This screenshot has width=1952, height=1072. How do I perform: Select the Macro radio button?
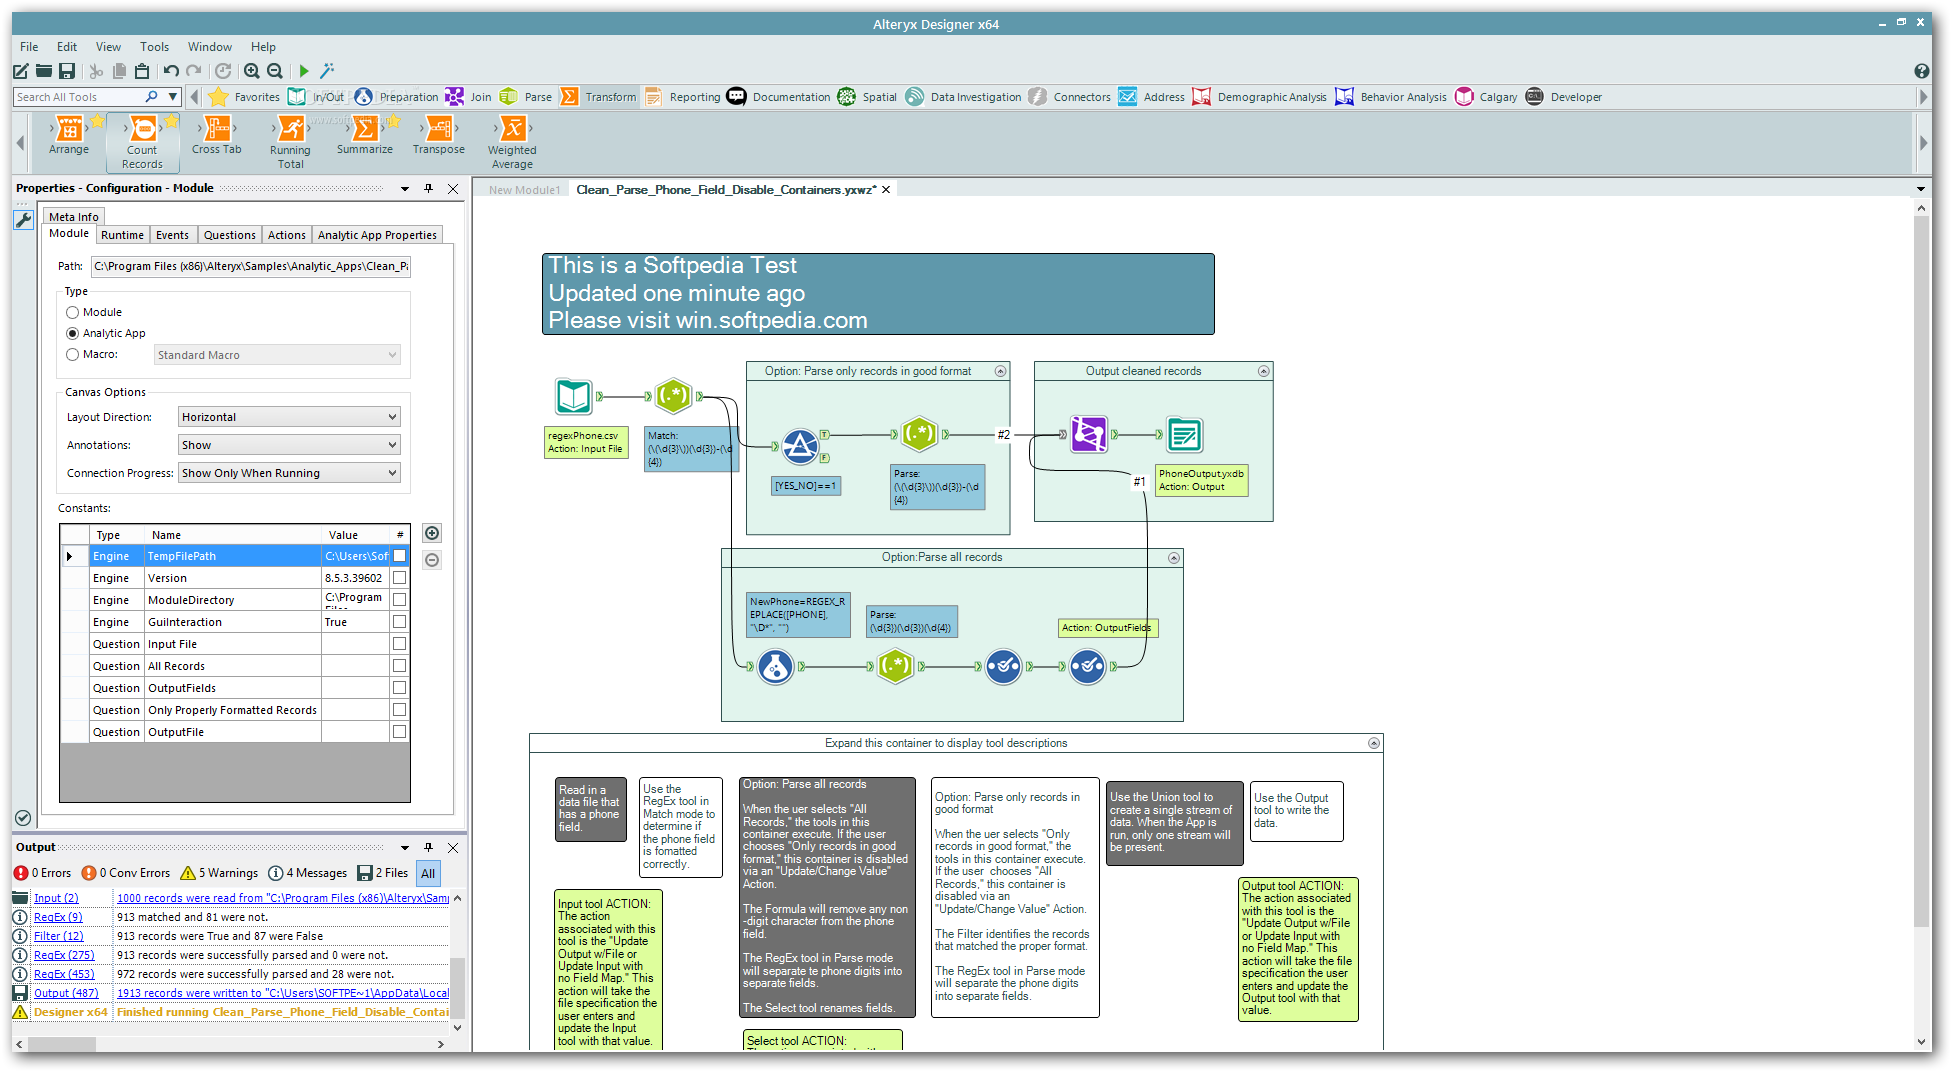pos(72,354)
